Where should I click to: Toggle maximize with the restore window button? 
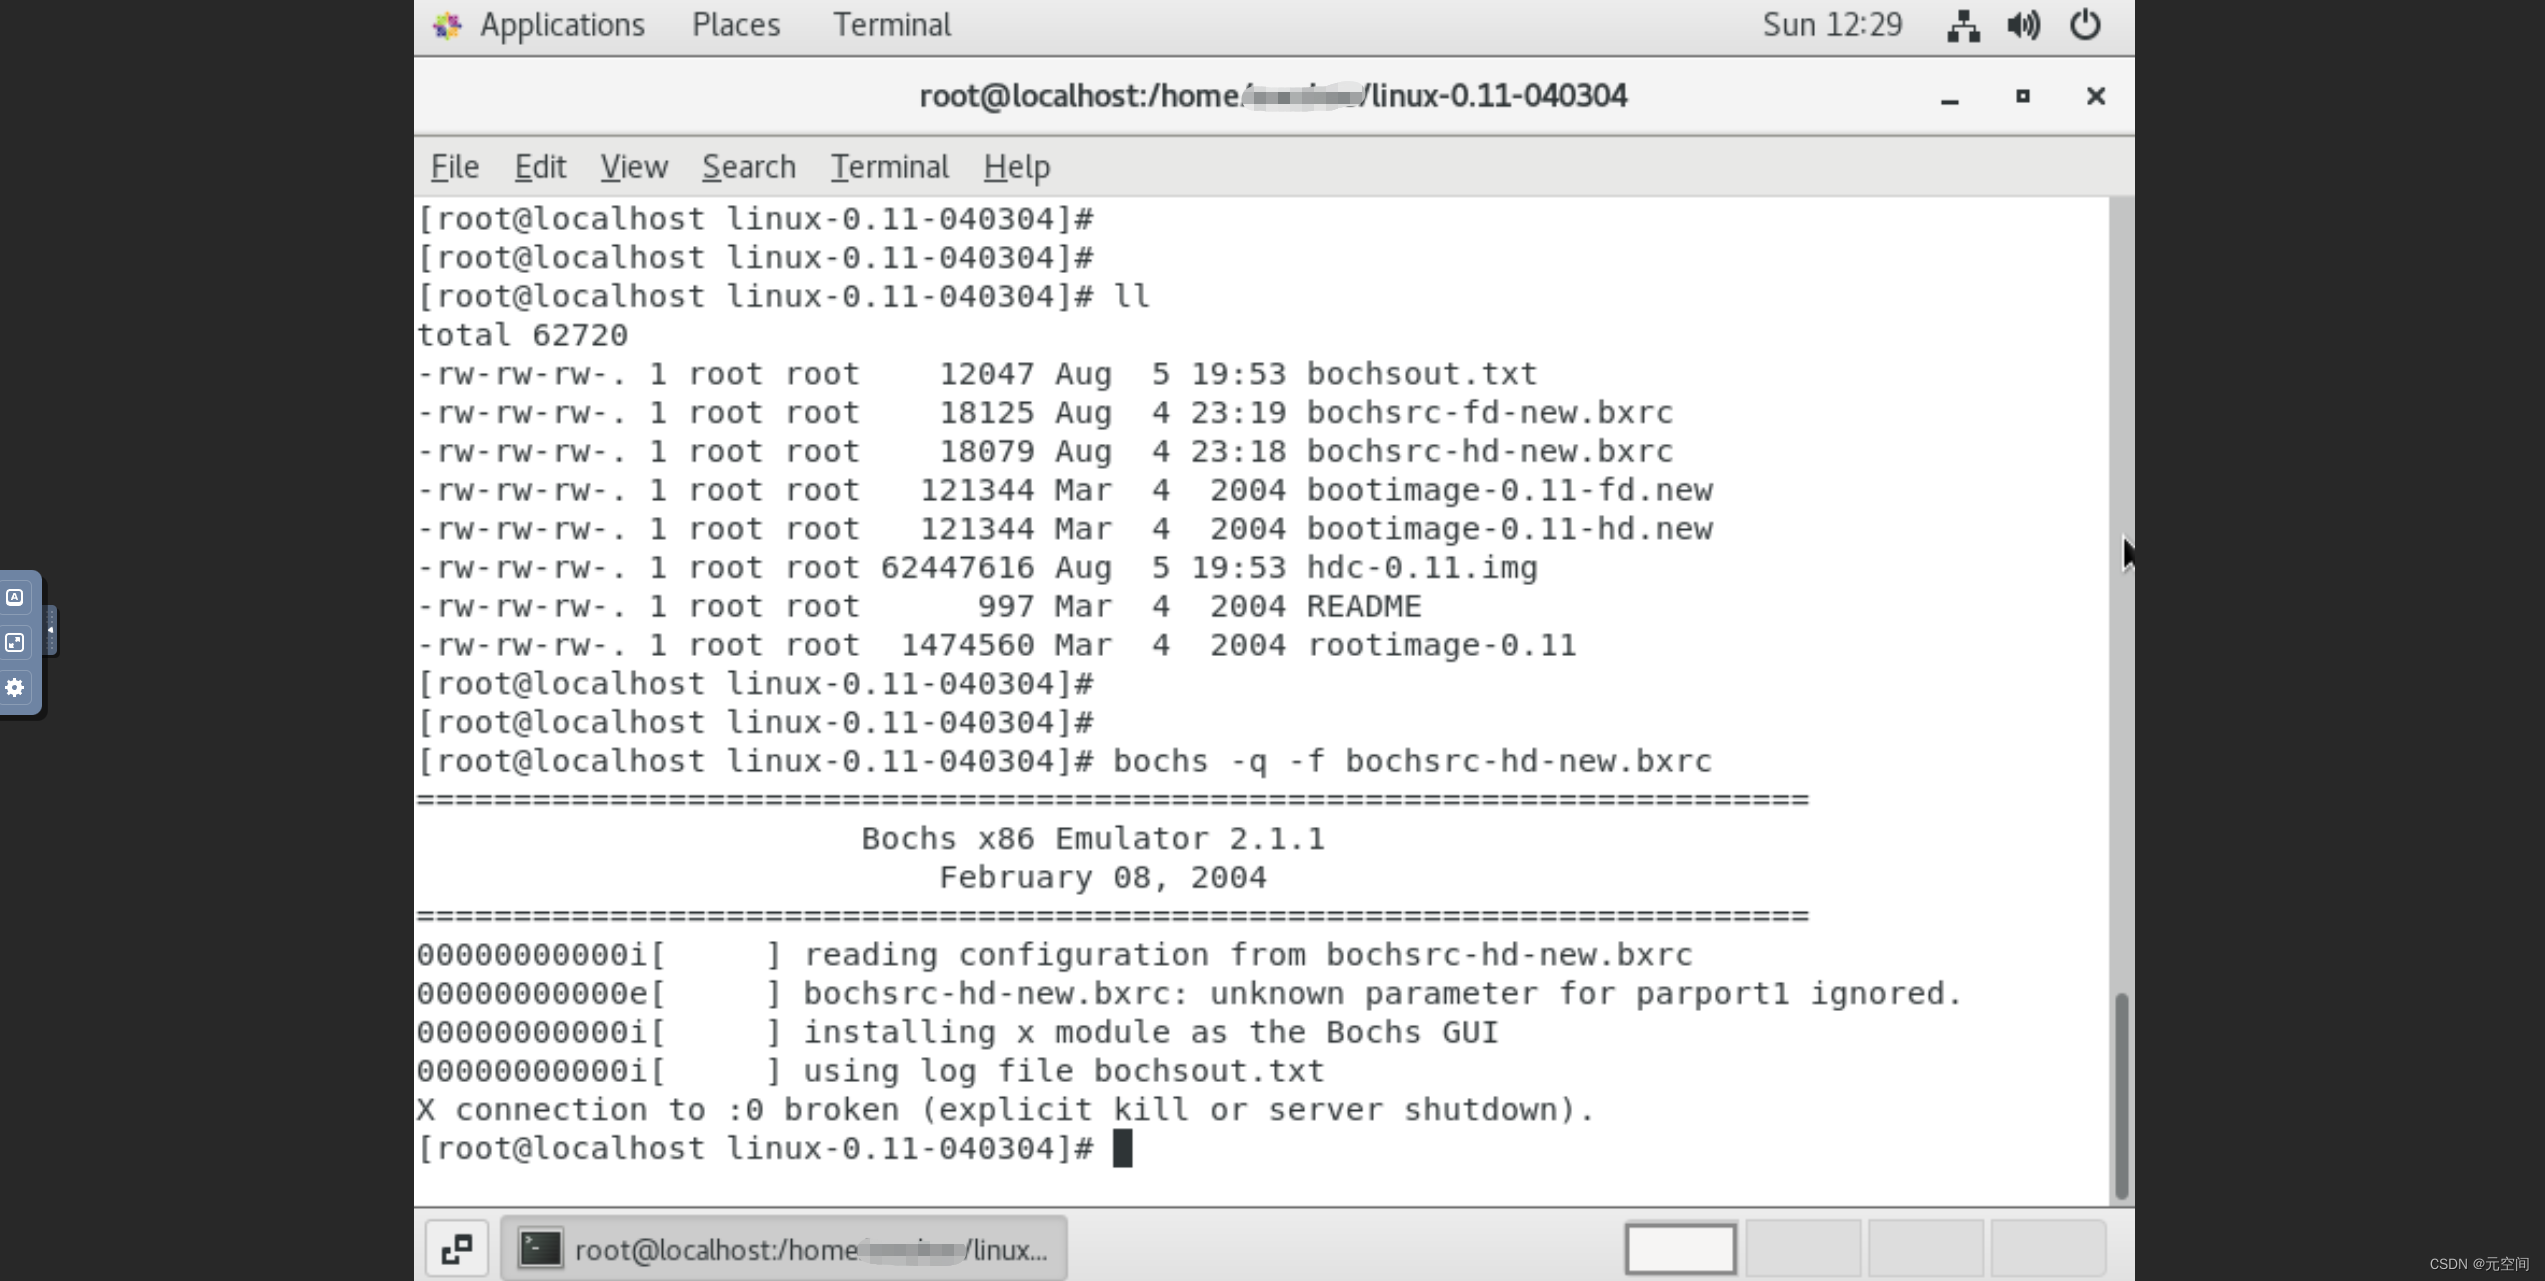(x=2023, y=96)
